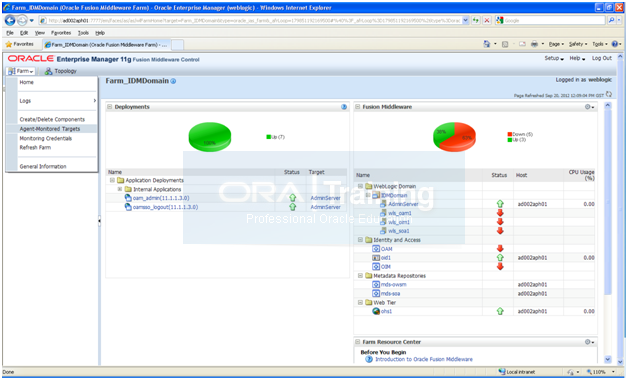
Task: Open wls_soa1 server link
Action: [x=399, y=231]
